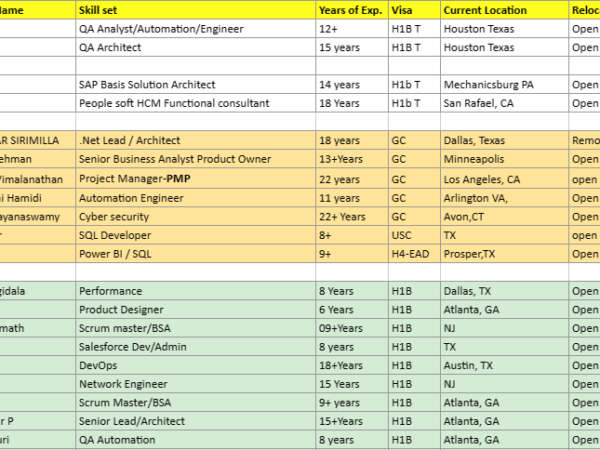
Task: Click the "Current Location" column header
Action: click(x=484, y=10)
